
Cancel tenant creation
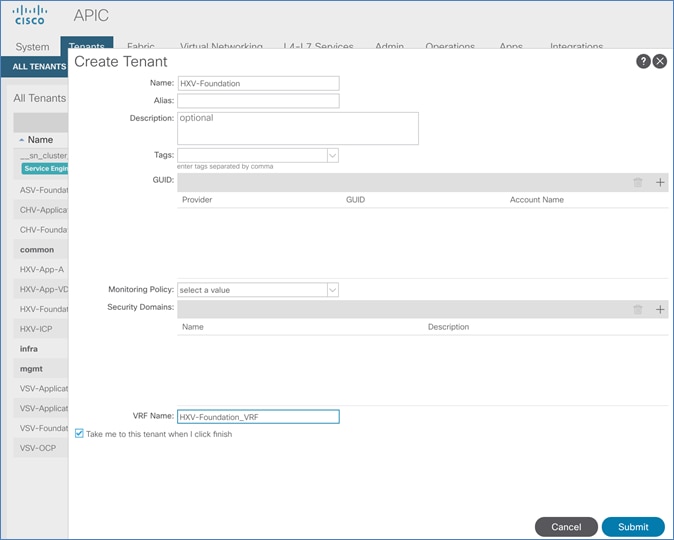pyautogui.click(x=566, y=527)
